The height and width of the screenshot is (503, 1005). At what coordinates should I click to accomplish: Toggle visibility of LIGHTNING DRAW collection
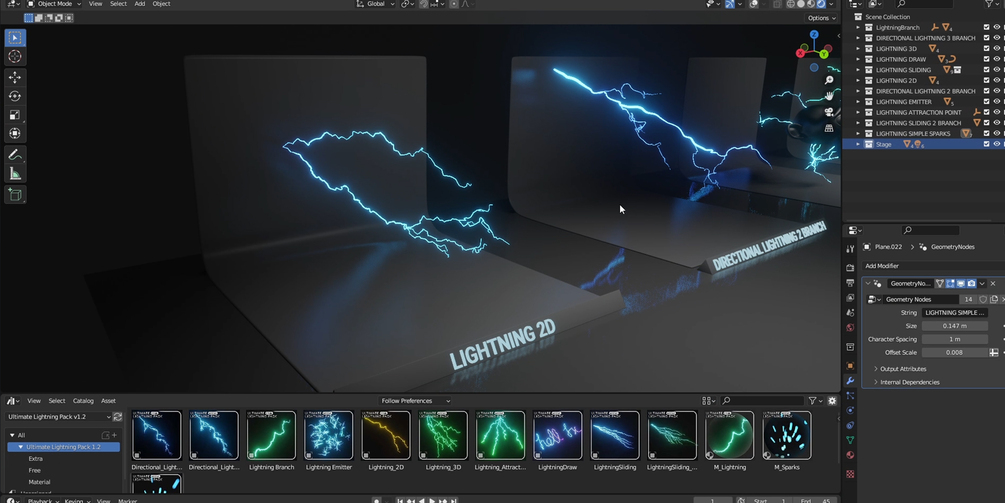[996, 59]
